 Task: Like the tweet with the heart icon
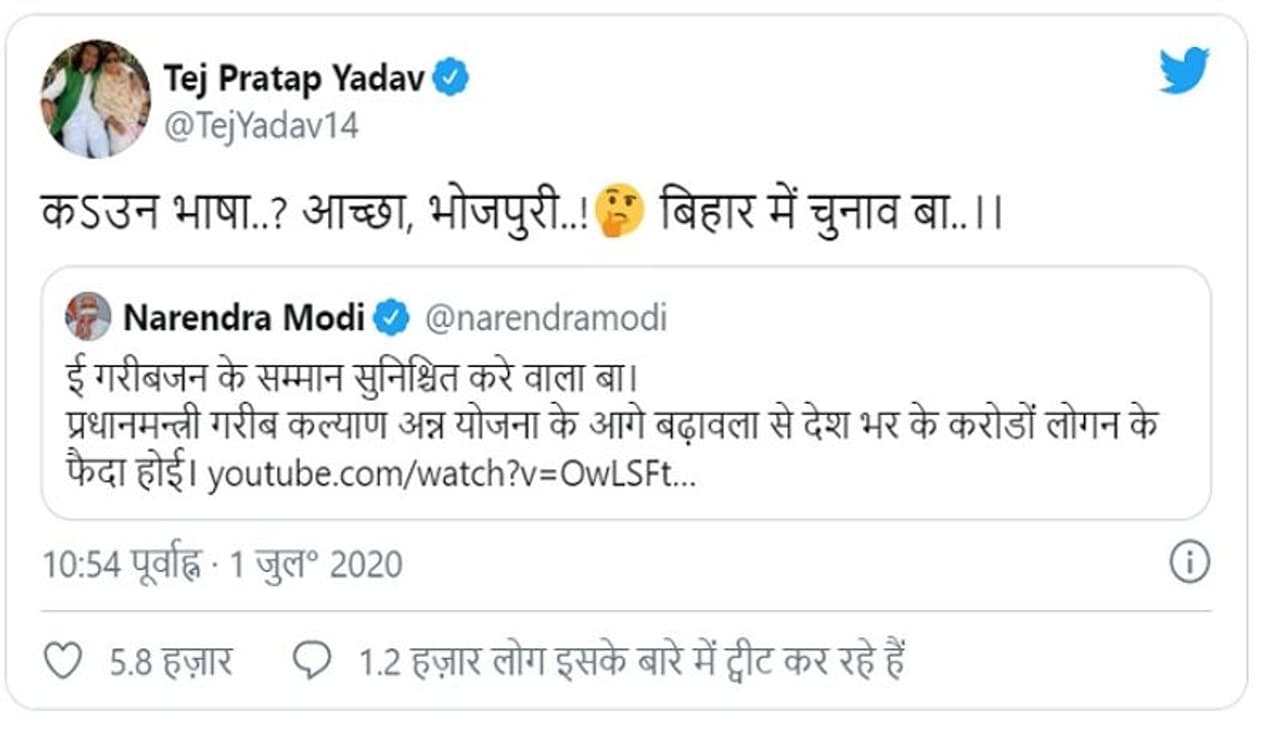[64, 661]
